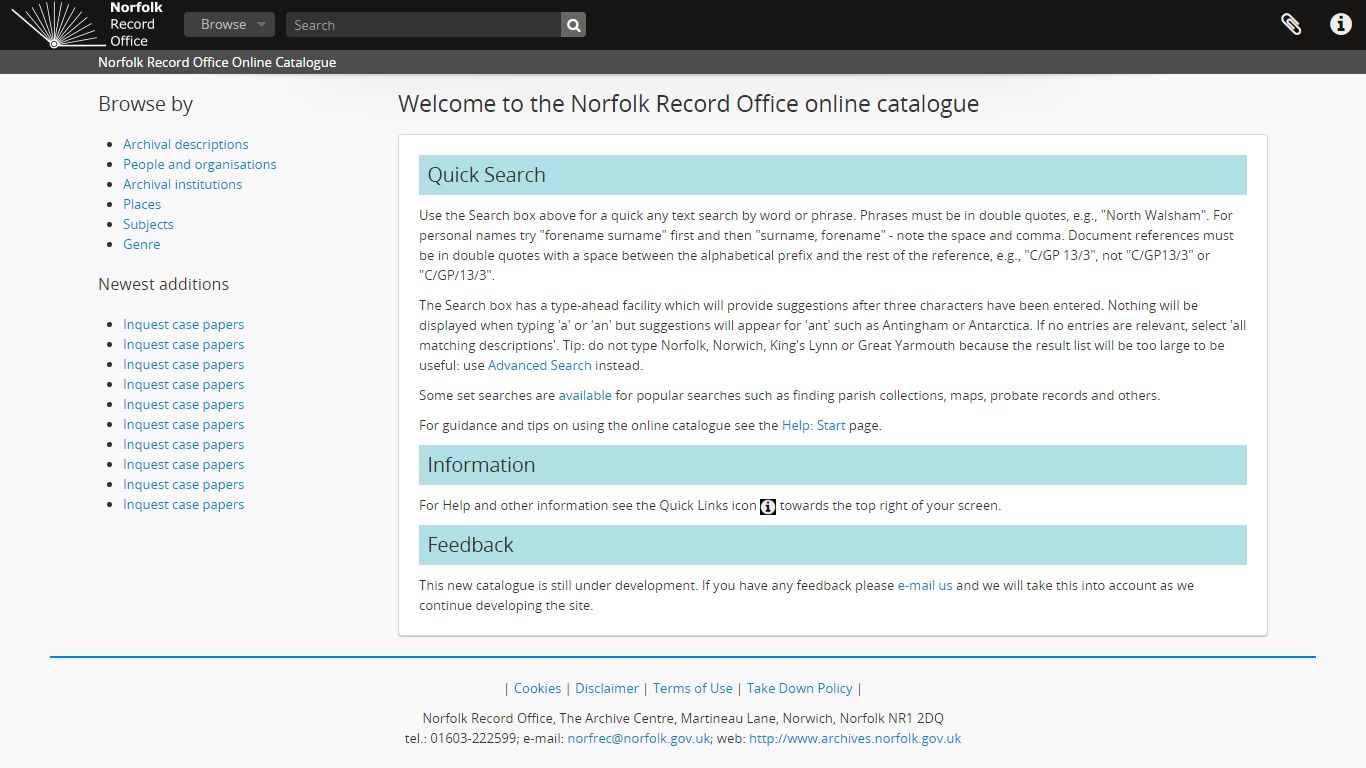
Task: Browse by Archival descriptions
Action: pos(186,144)
